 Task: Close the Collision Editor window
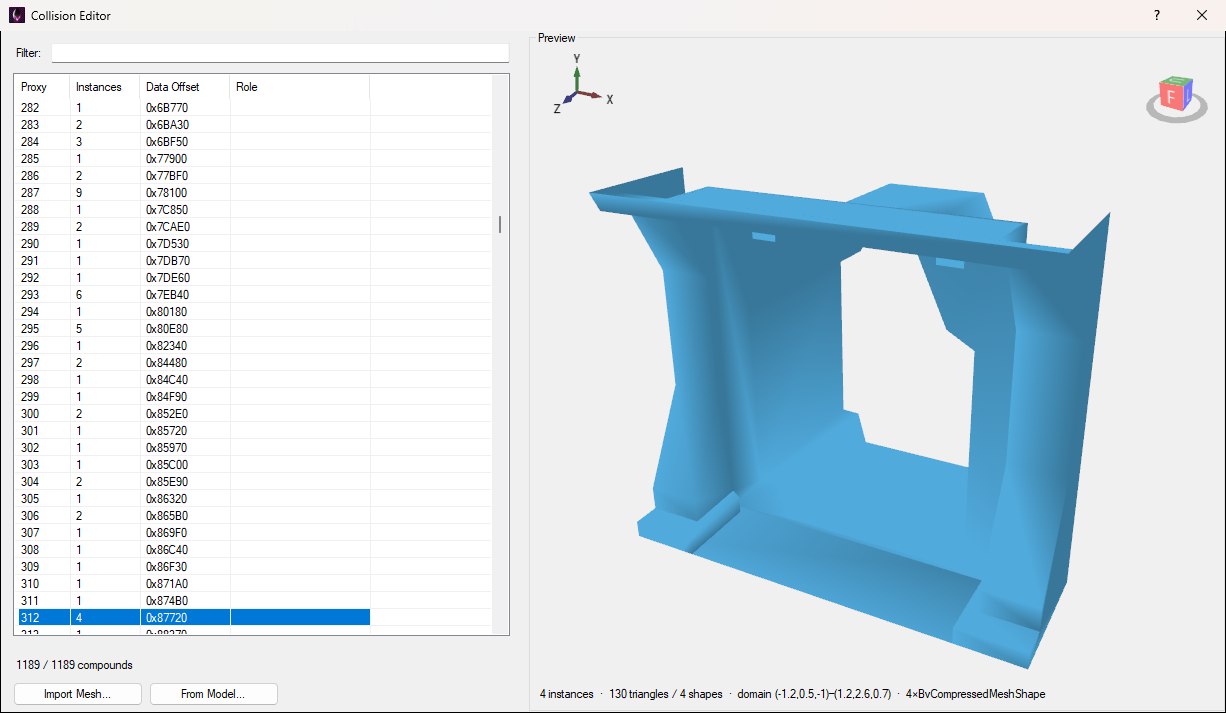(1202, 16)
